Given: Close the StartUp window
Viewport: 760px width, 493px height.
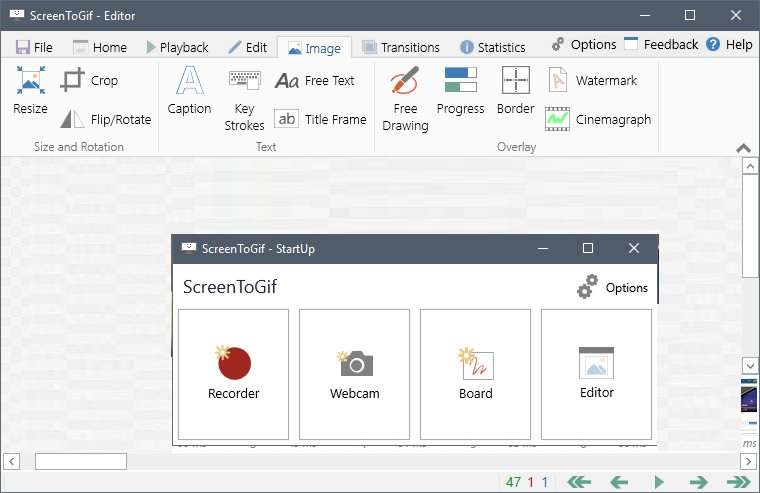Looking at the screenshot, I should 633,249.
